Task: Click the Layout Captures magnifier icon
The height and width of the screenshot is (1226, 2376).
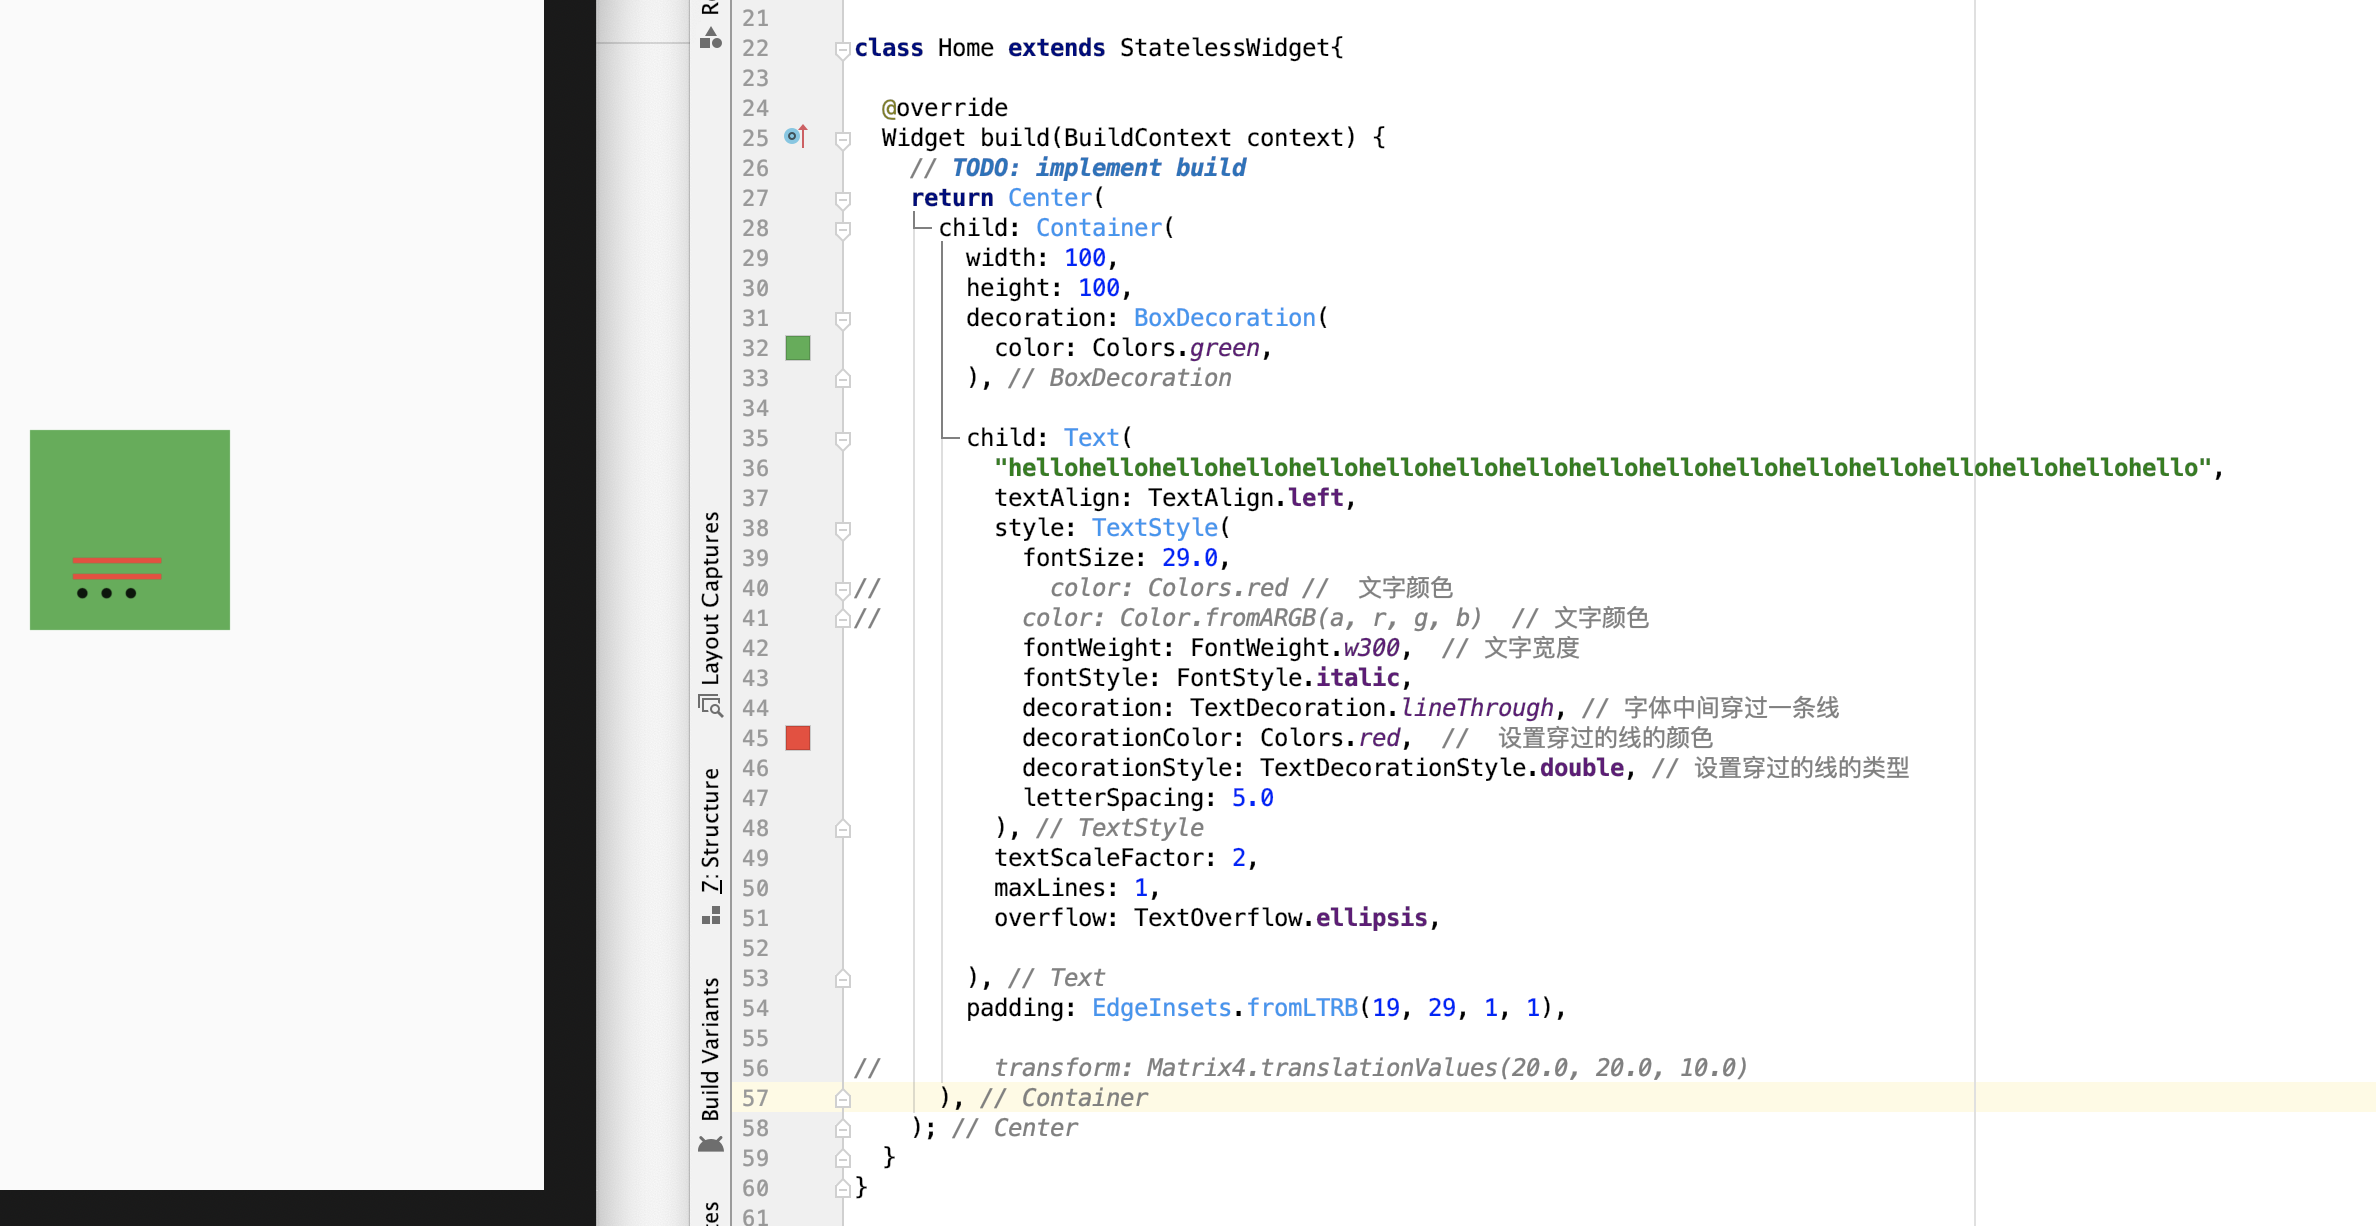Action: click(x=710, y=706)
